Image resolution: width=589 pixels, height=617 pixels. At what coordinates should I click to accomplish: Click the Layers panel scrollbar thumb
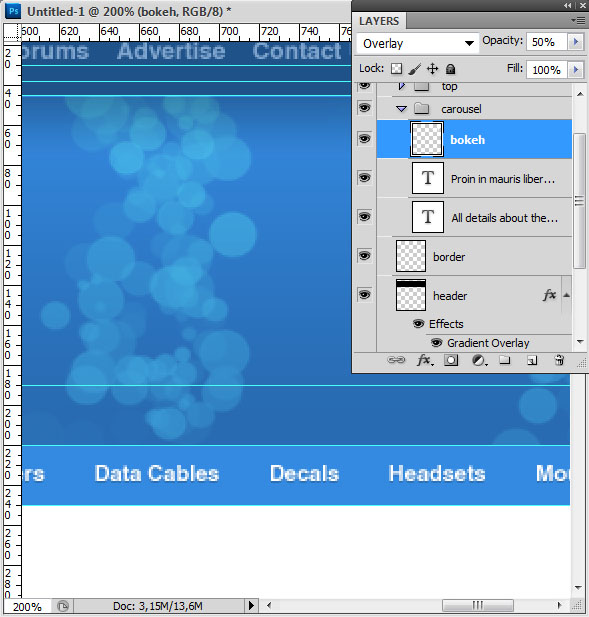pyautogui.click(x=580, y=201)
